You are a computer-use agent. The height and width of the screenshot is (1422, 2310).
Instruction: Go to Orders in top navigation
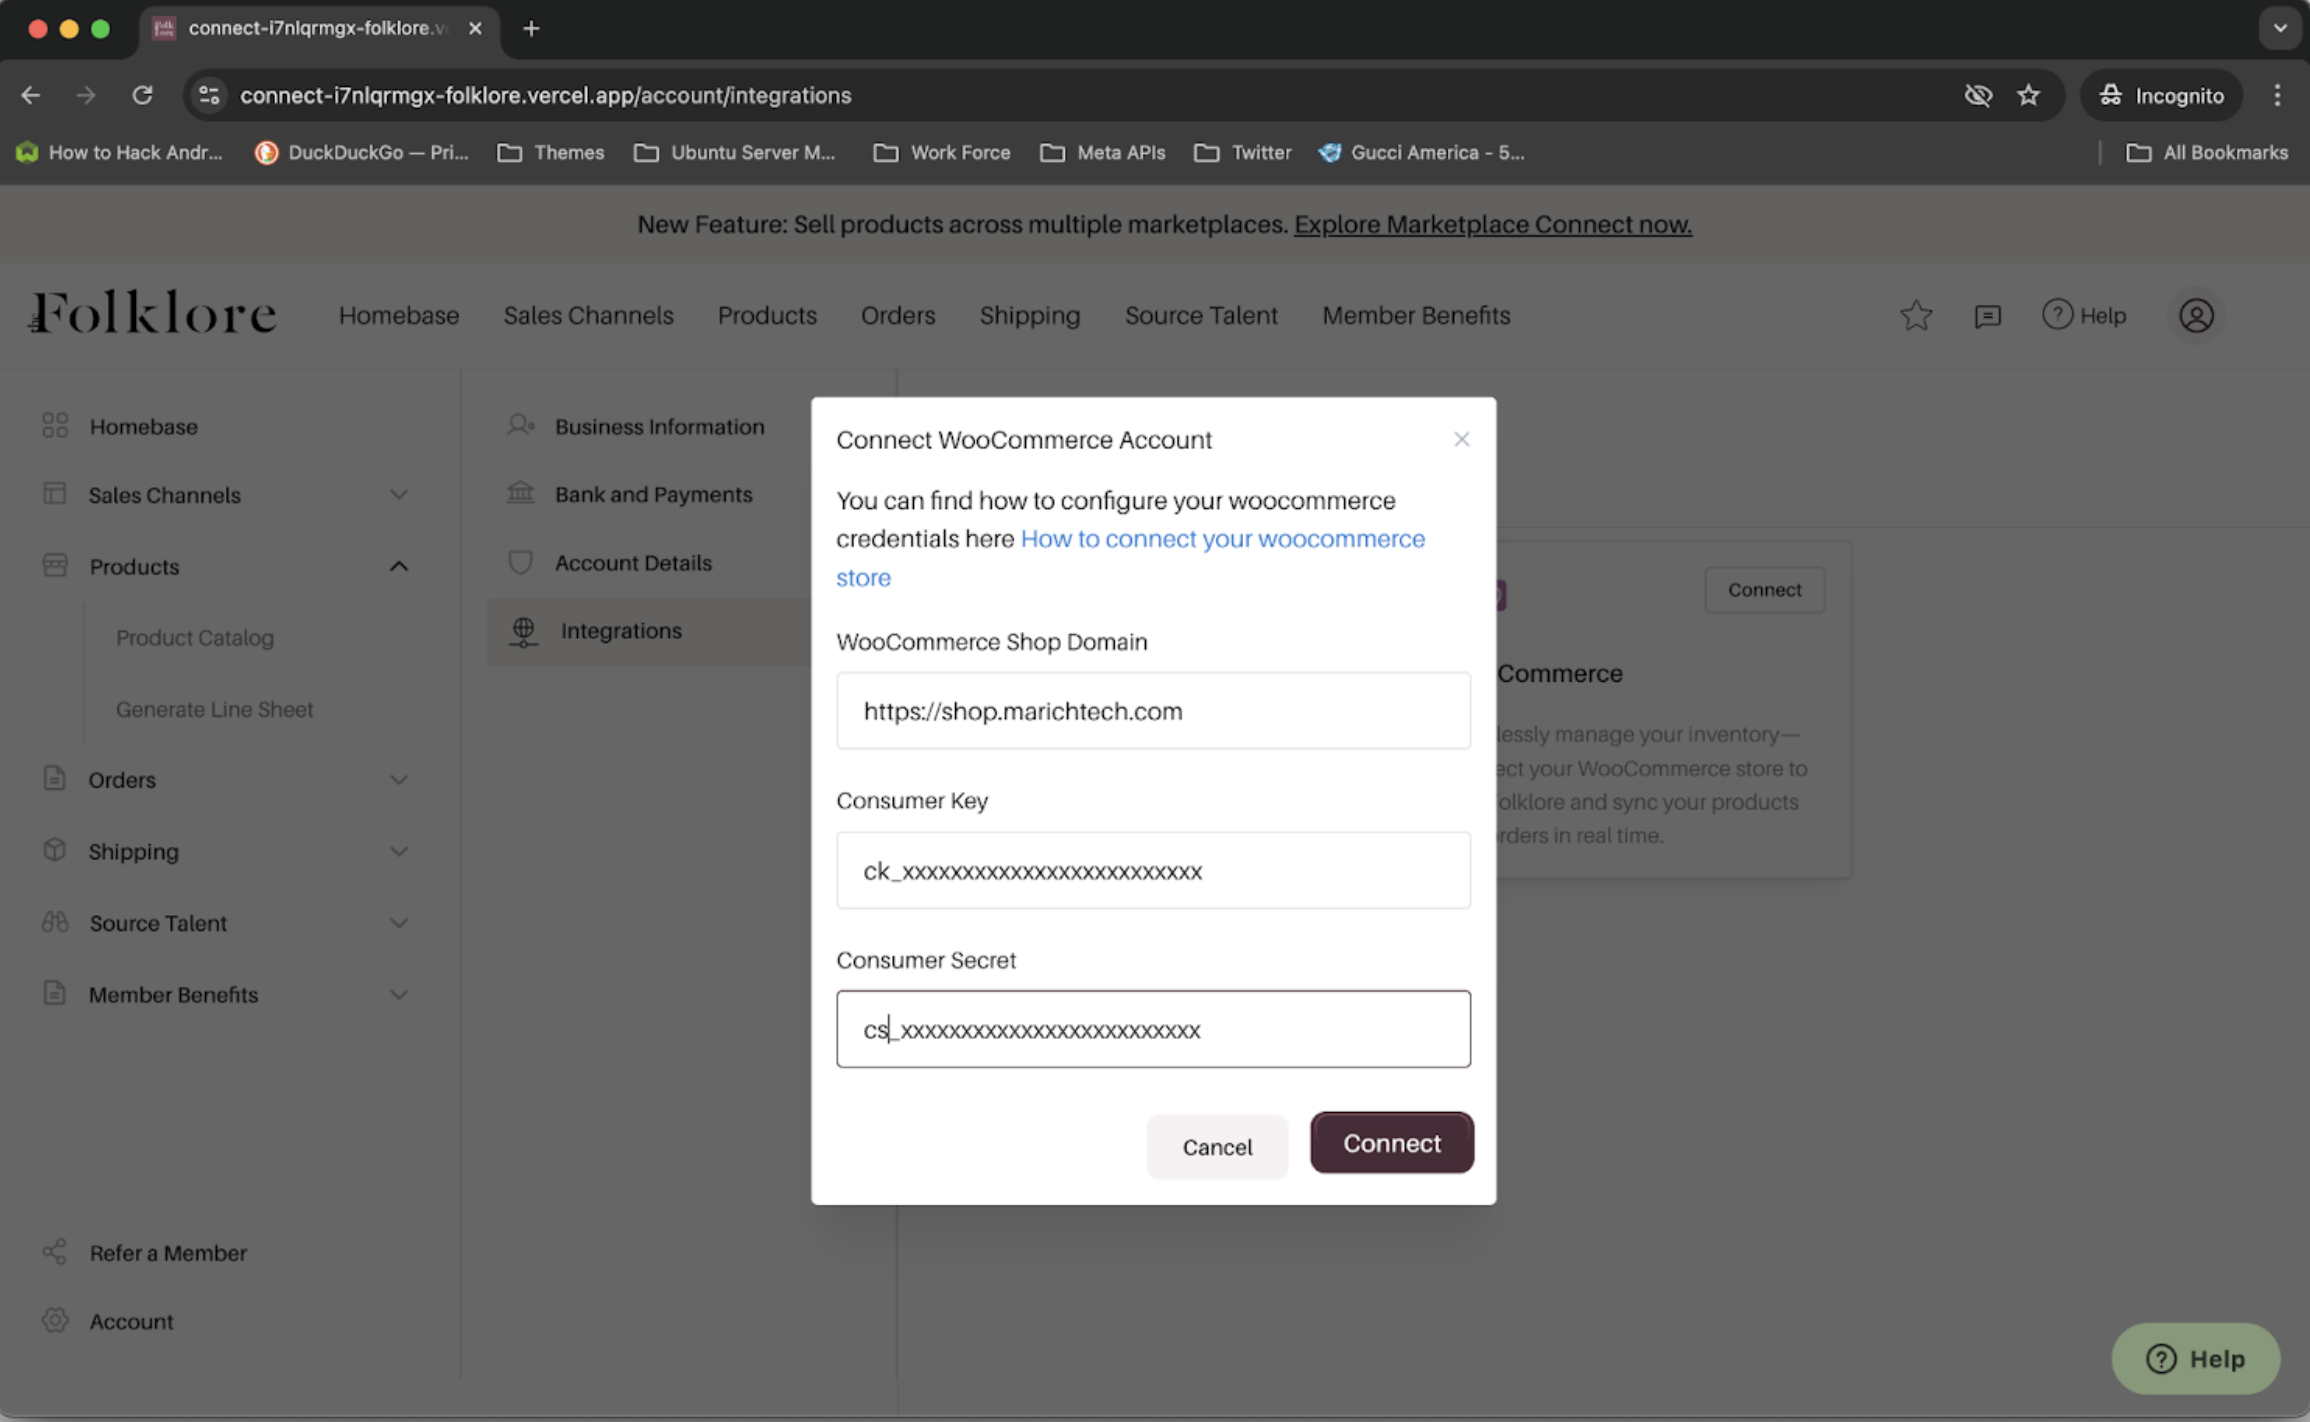pos(897,315)
